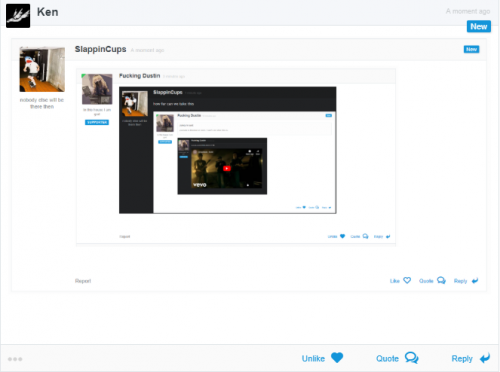Open the Ken username link

[48, 12]
